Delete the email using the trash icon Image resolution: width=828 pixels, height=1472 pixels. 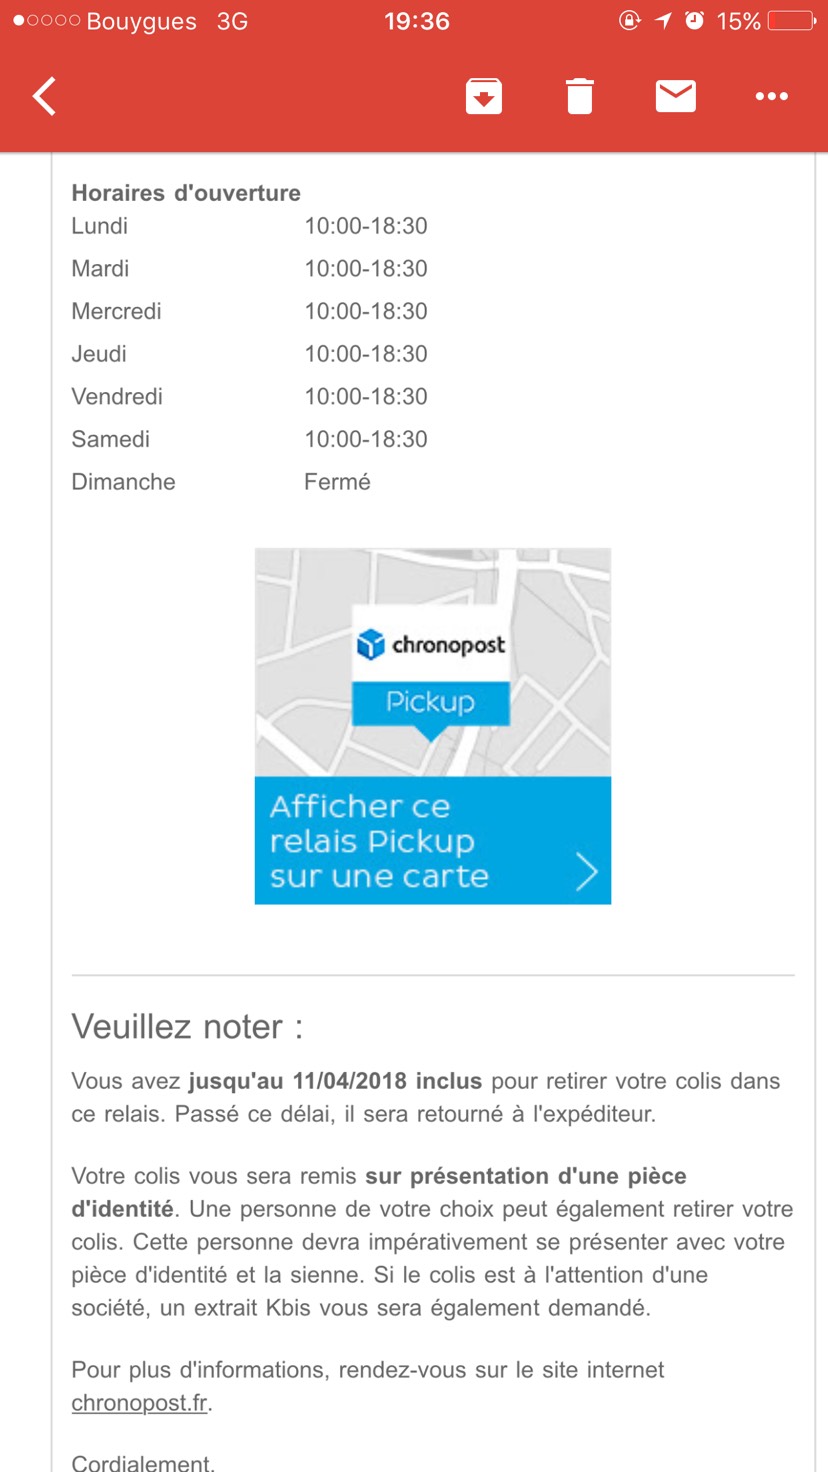(580, 96)
